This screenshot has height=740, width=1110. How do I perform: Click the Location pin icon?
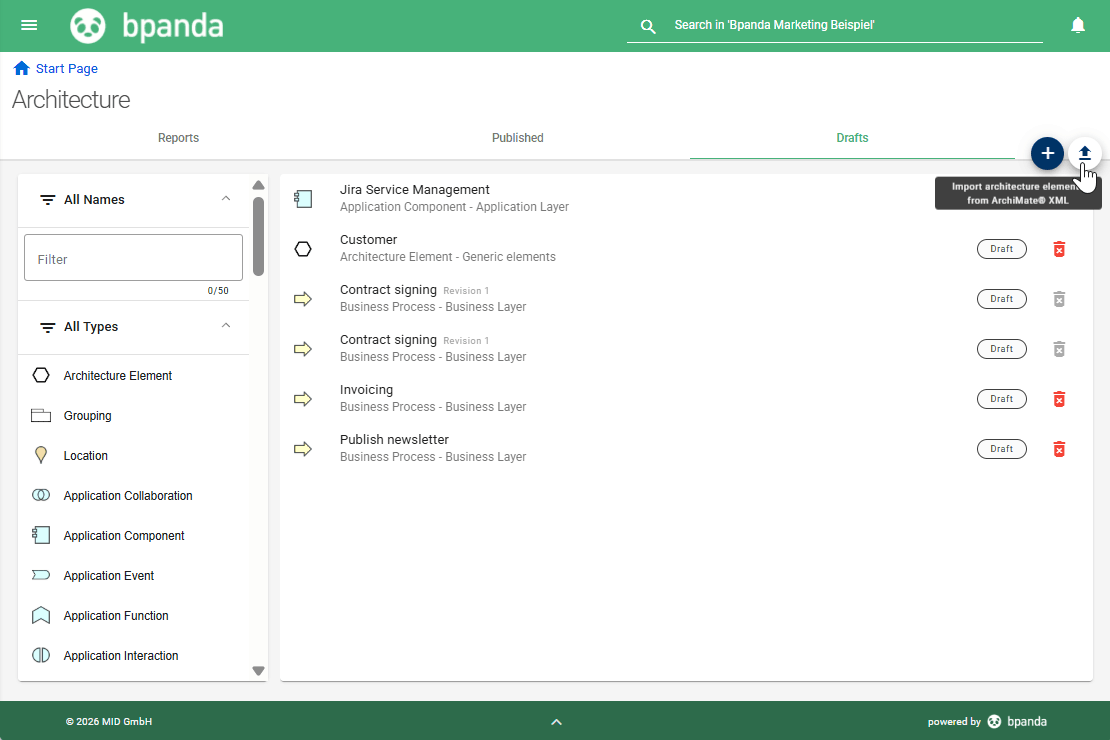41,455
